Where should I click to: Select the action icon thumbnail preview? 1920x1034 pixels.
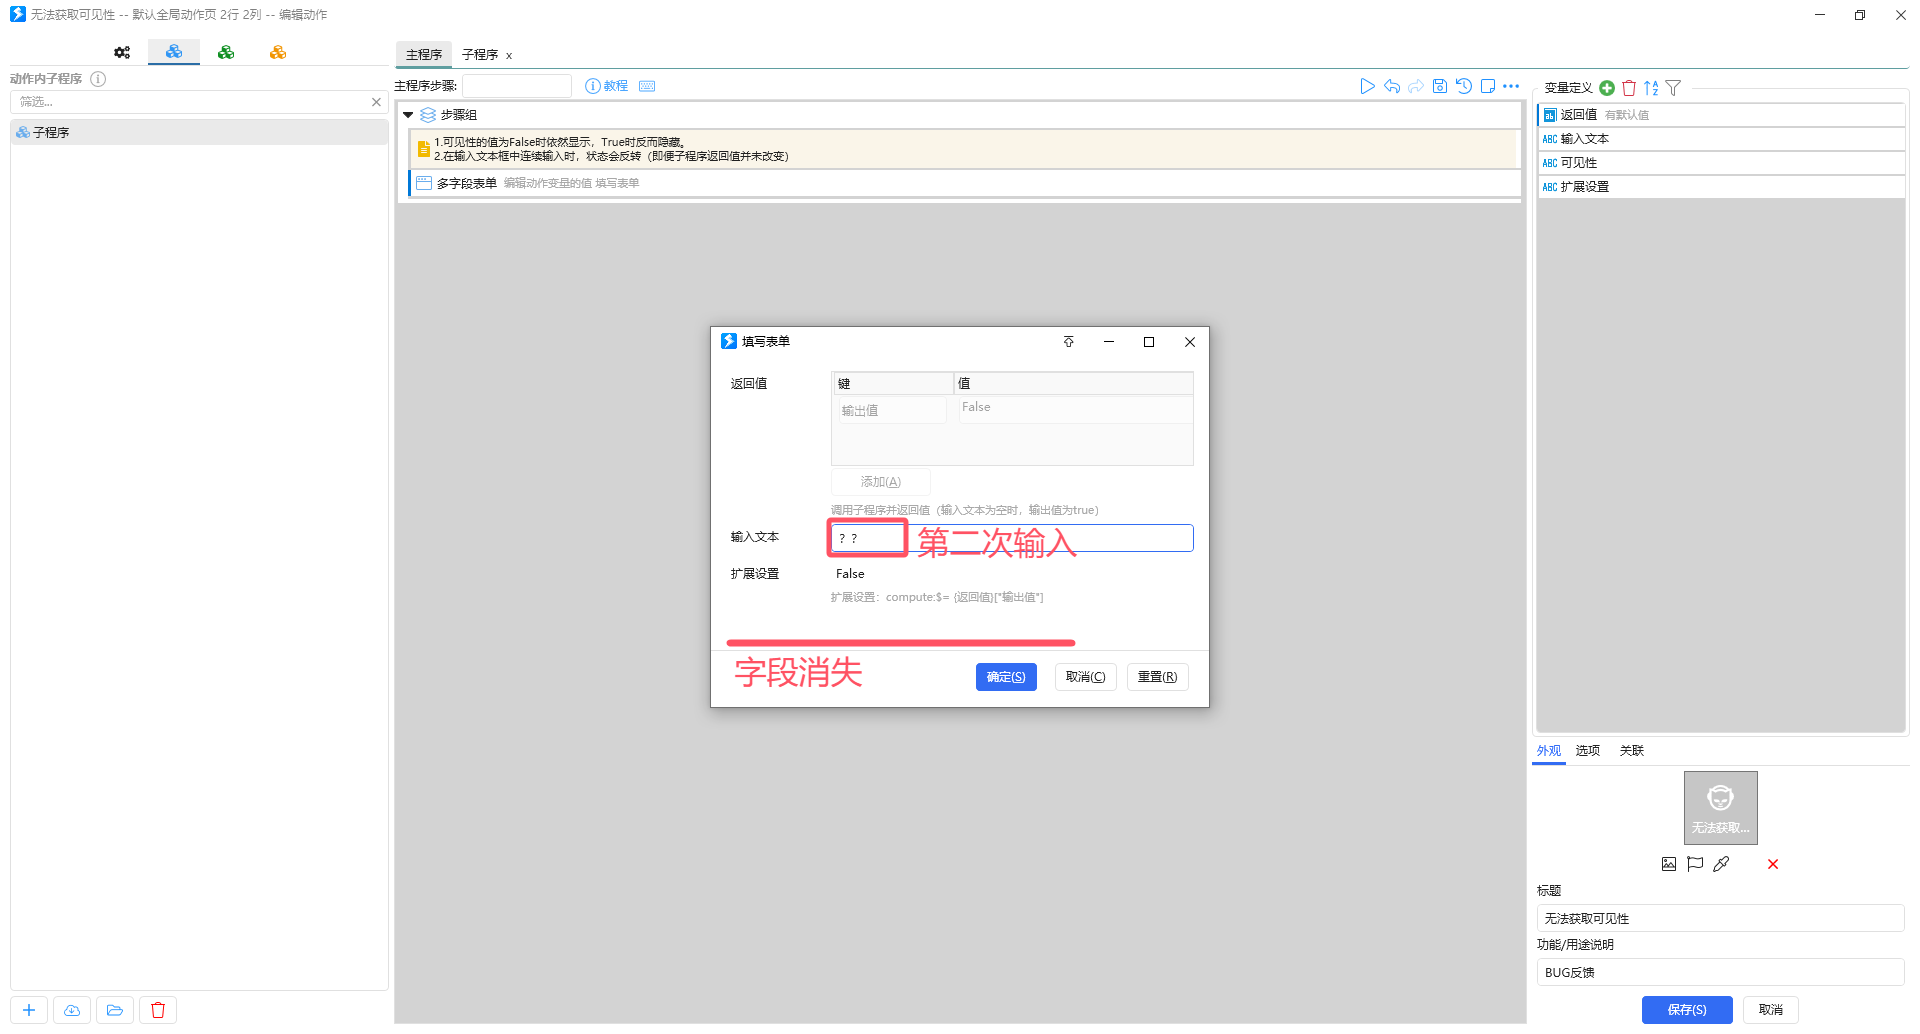point(1720,807)
